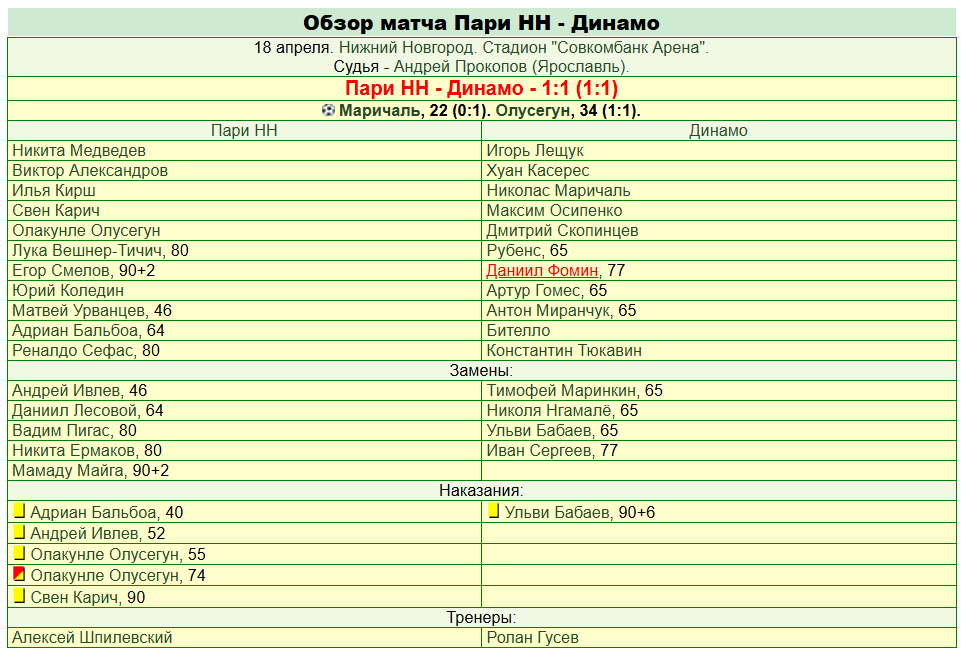Click yellow card icon beside Олакунле Олусегун, 55
This screenshot has width=961, height=653.
(x=19, y=553)
